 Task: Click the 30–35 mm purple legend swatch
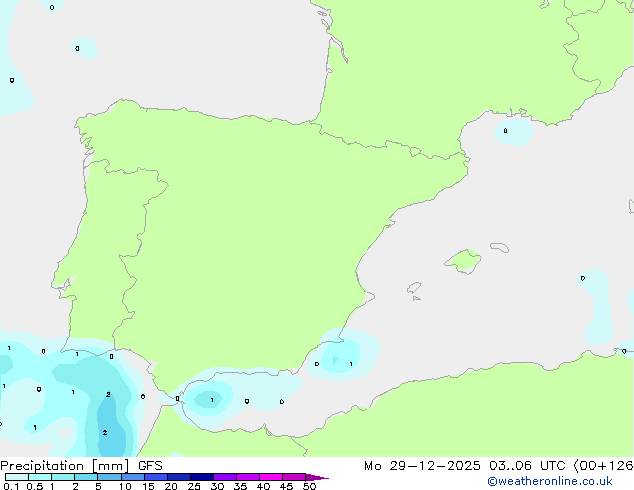click(x=225, y=477)
